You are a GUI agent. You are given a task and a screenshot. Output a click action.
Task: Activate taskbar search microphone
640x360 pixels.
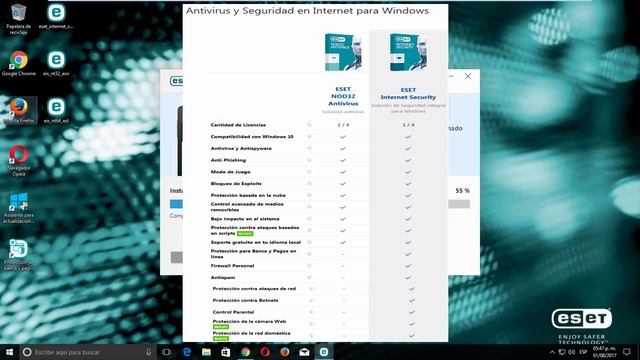click(149, 352)
